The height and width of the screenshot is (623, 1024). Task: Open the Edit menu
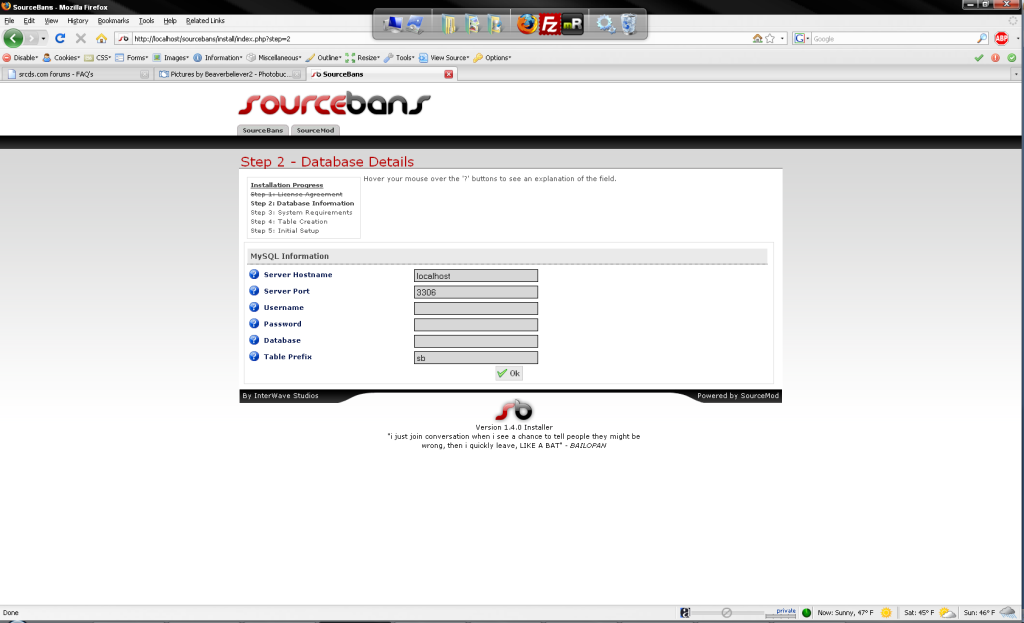point(29,20)
